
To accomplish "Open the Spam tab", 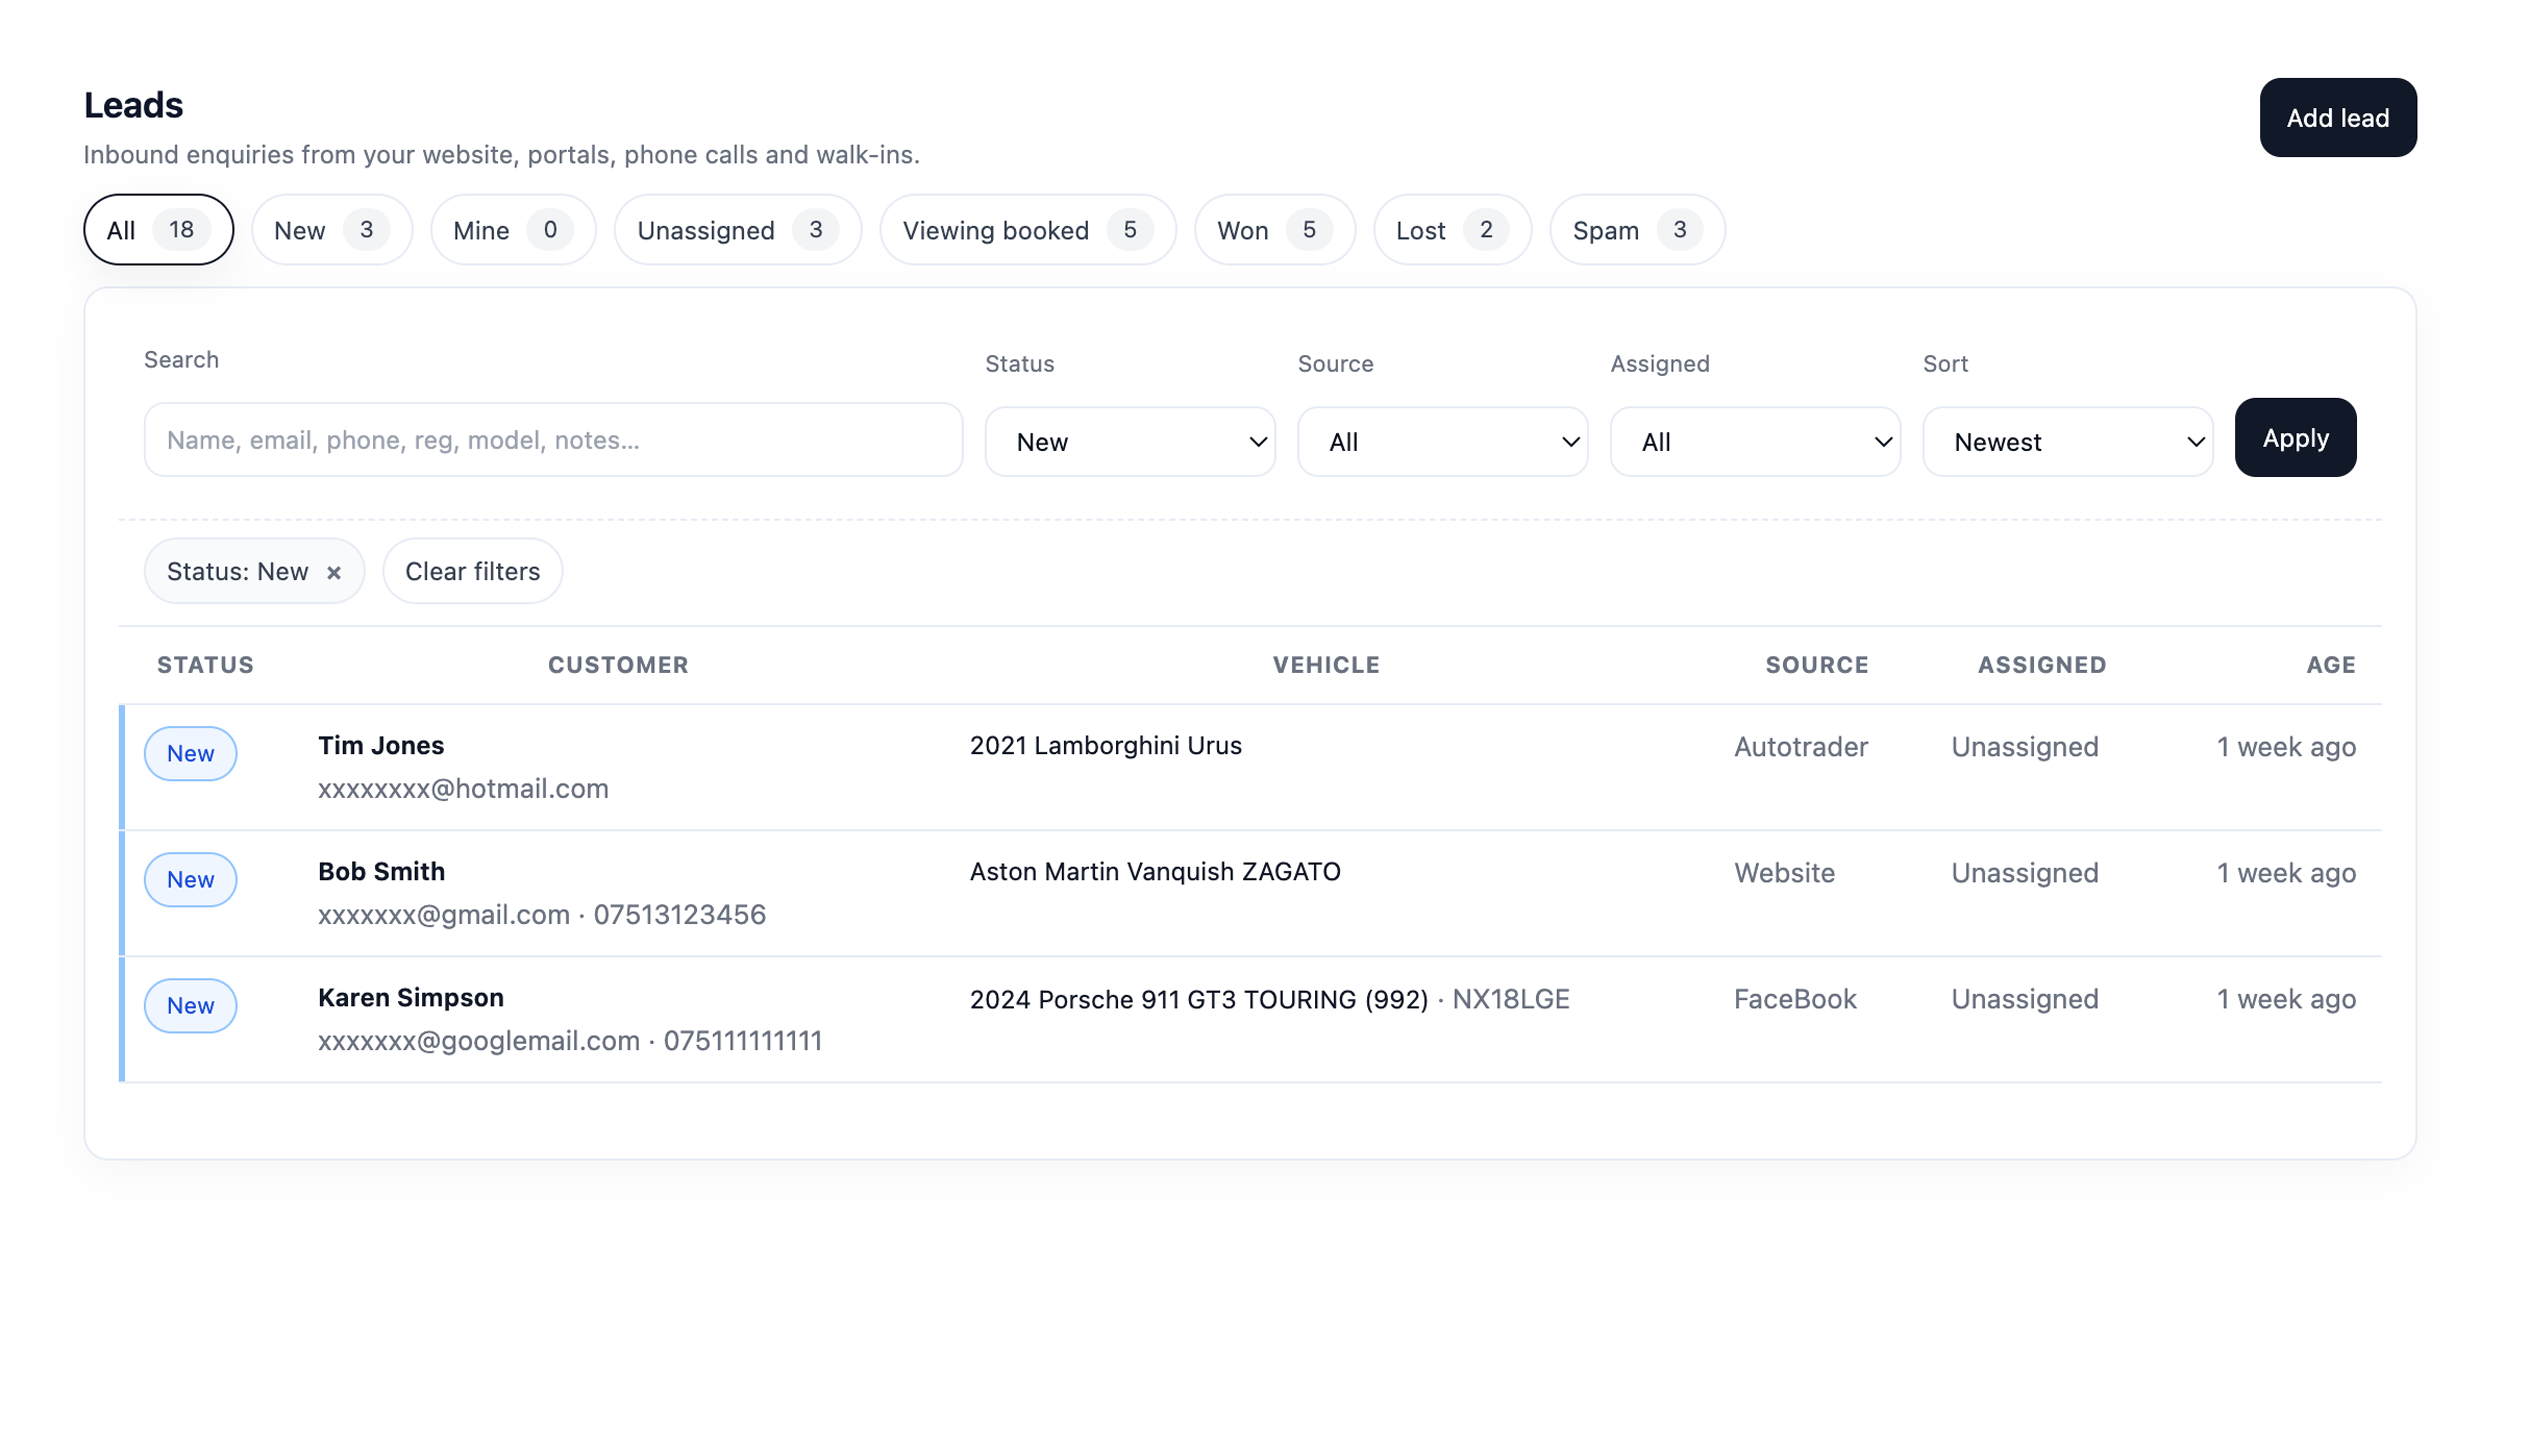I will click(x=1636, y=230).
